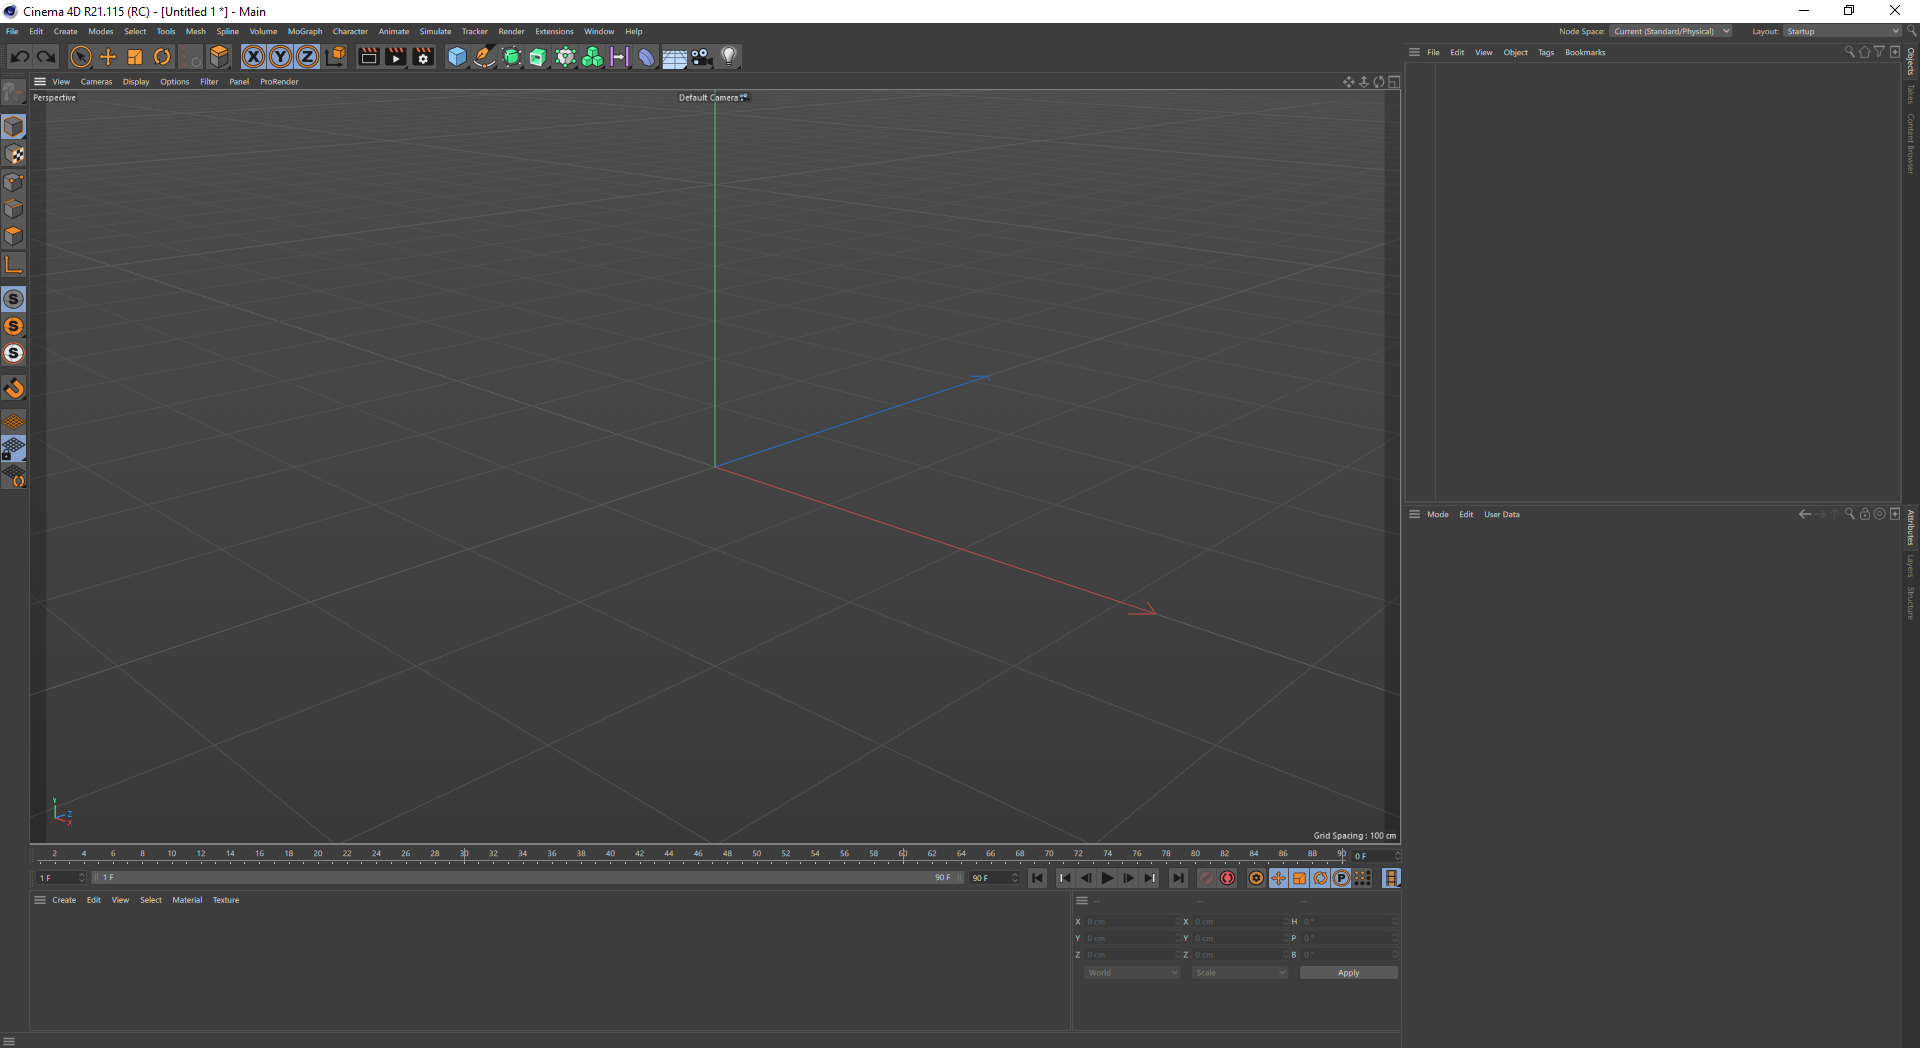Open viewport Cameras menu
1920x1048 pixels.
click(96, 82)
